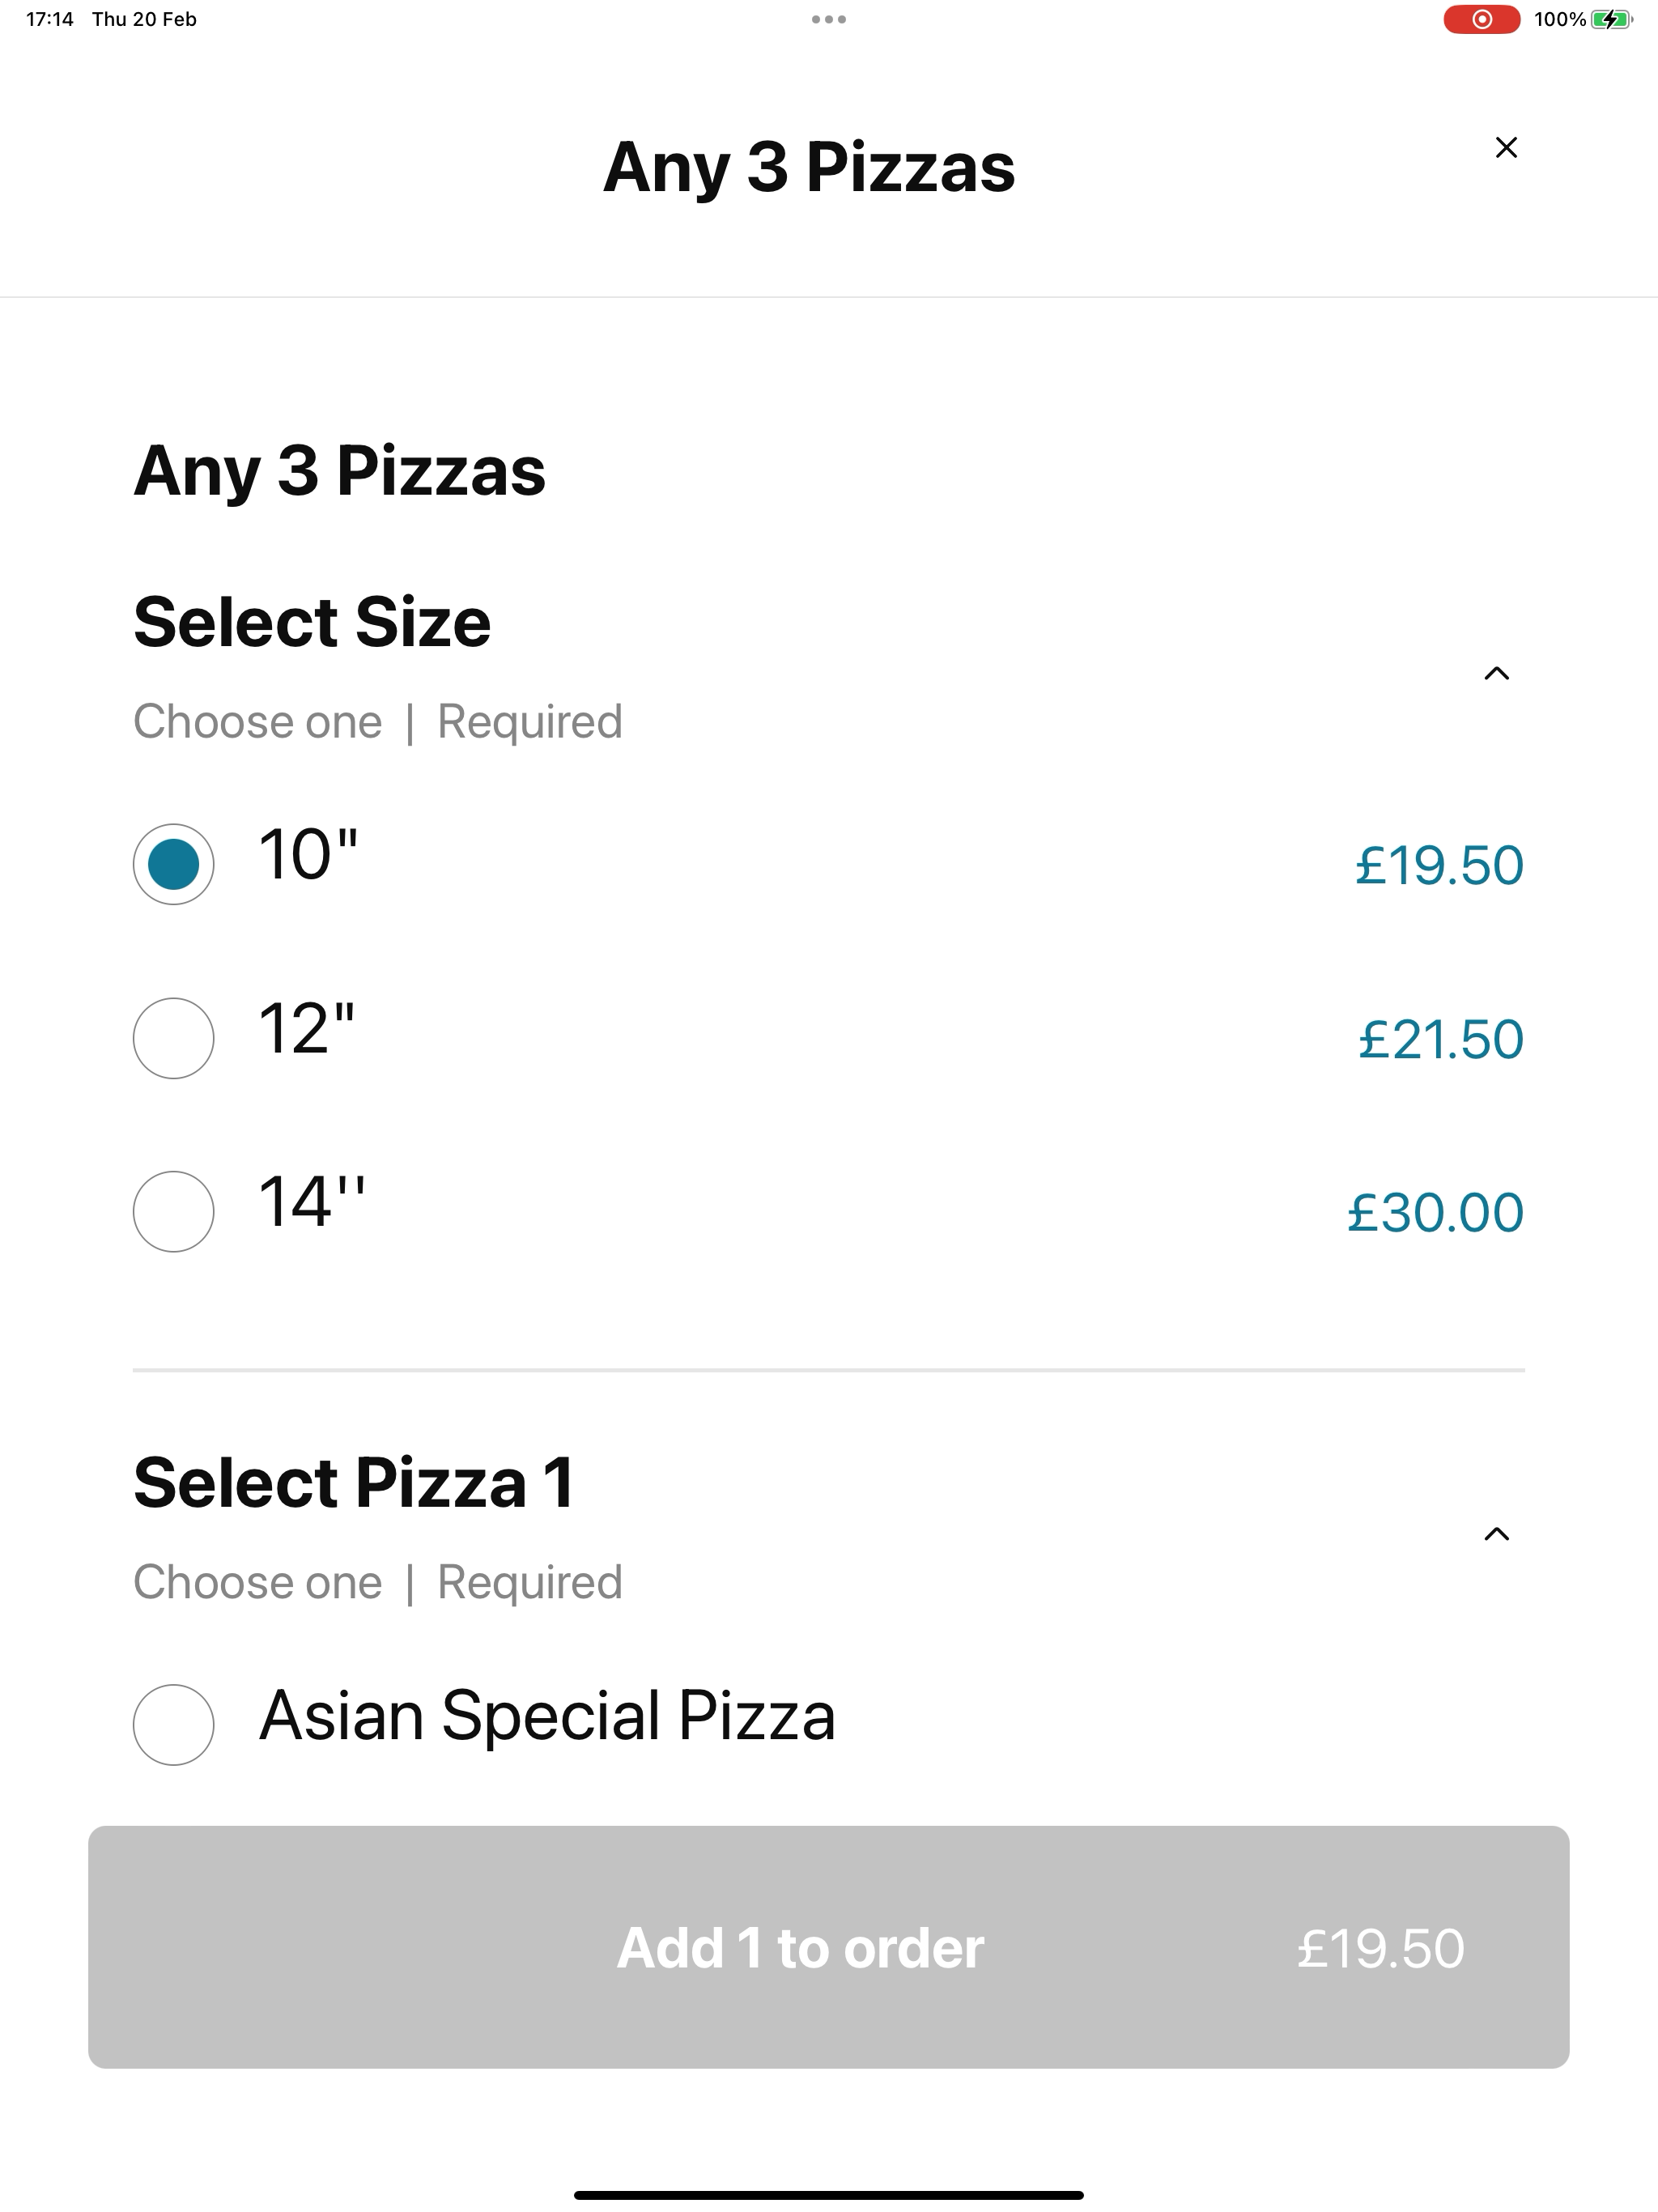Tap the screen recording indicator
Image resolution: width=1658 pixels, height=2212 pixels.
click(x=1481, y=19)
